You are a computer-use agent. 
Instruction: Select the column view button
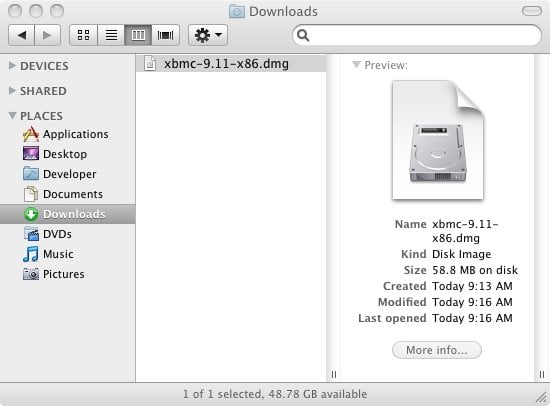pyautogui.click(x=138, y=35)
